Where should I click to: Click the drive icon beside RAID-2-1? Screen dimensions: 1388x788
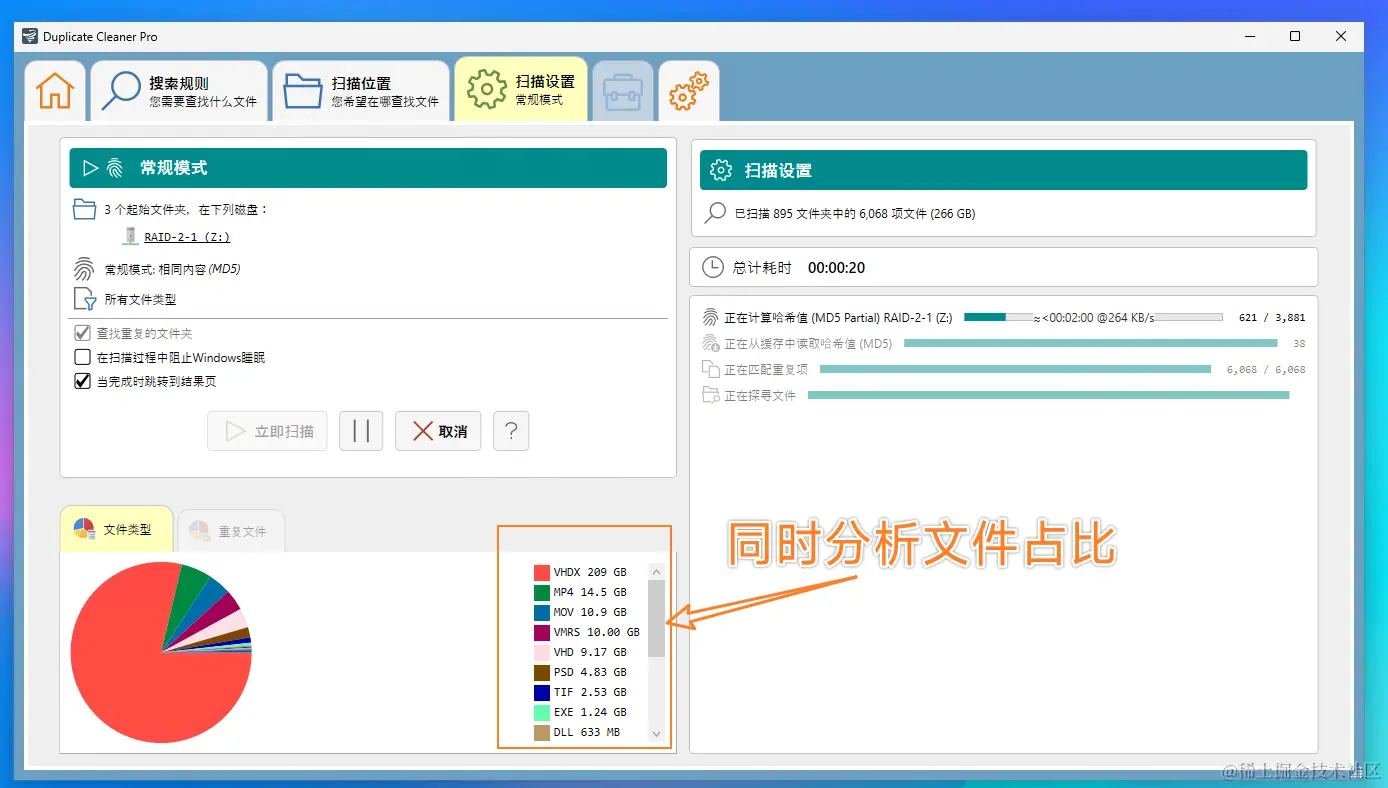pyautogui.click(x=130, y=237)
